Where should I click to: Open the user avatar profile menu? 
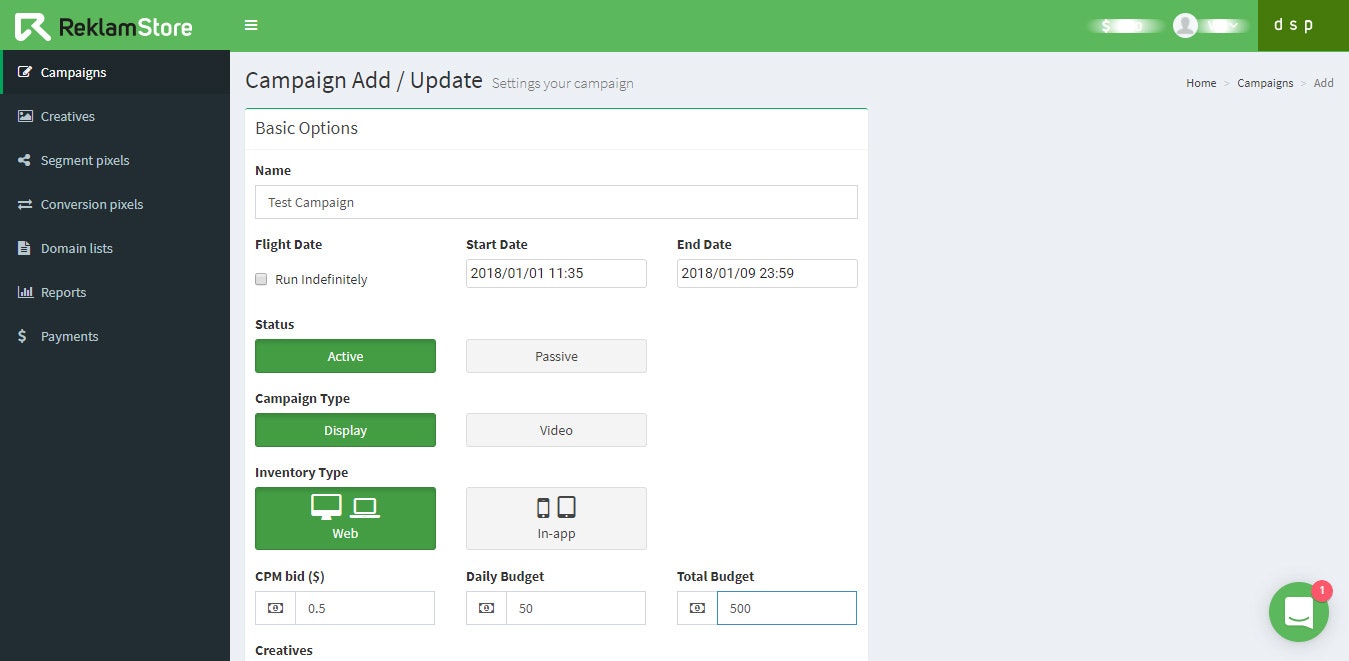pyautogui.click(x=1185, y=26)
